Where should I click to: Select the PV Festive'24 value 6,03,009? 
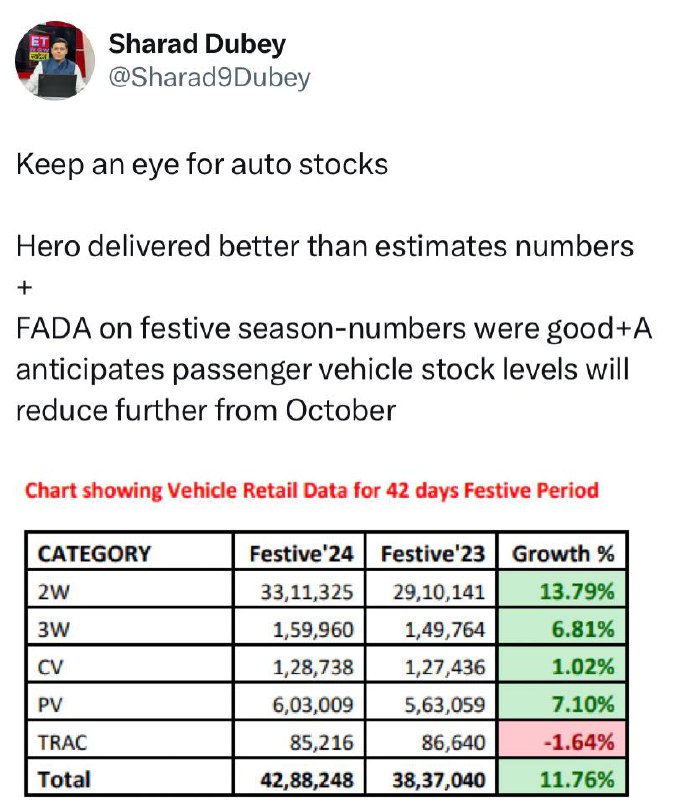[x=313, y=705]
